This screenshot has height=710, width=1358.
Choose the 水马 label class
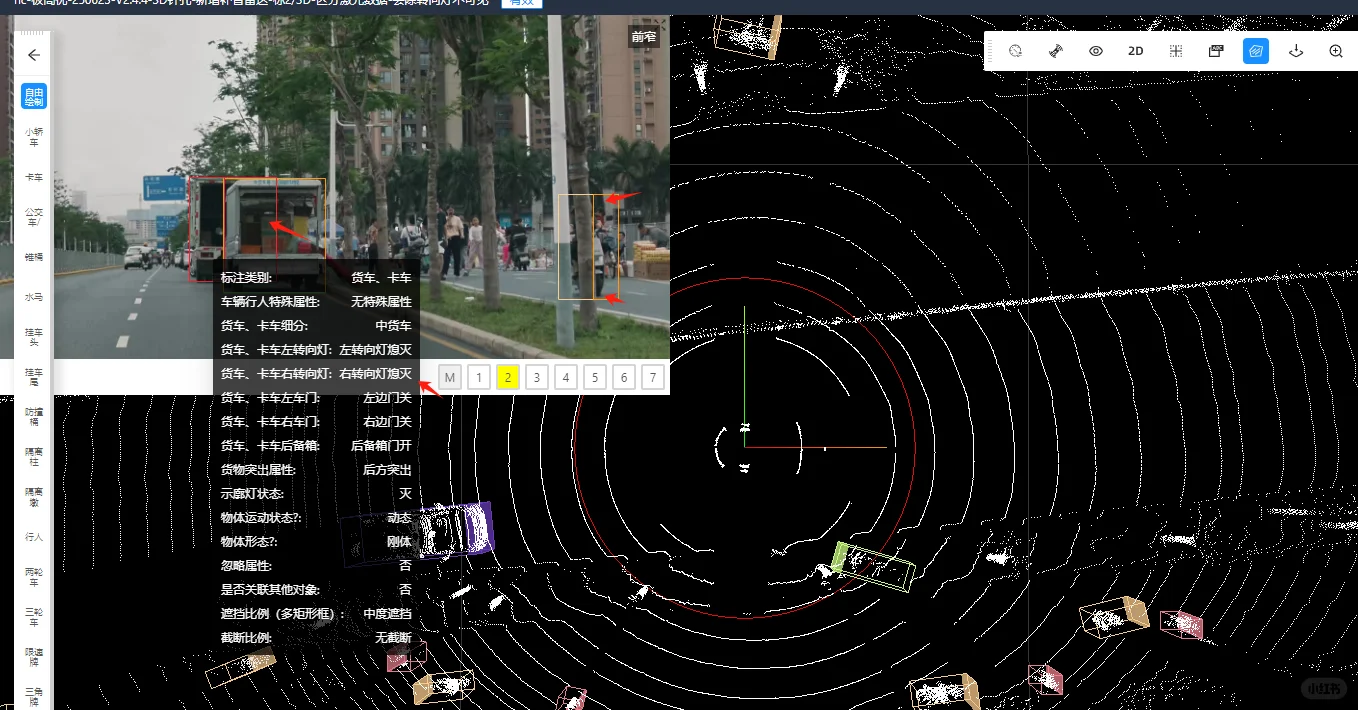34,297
